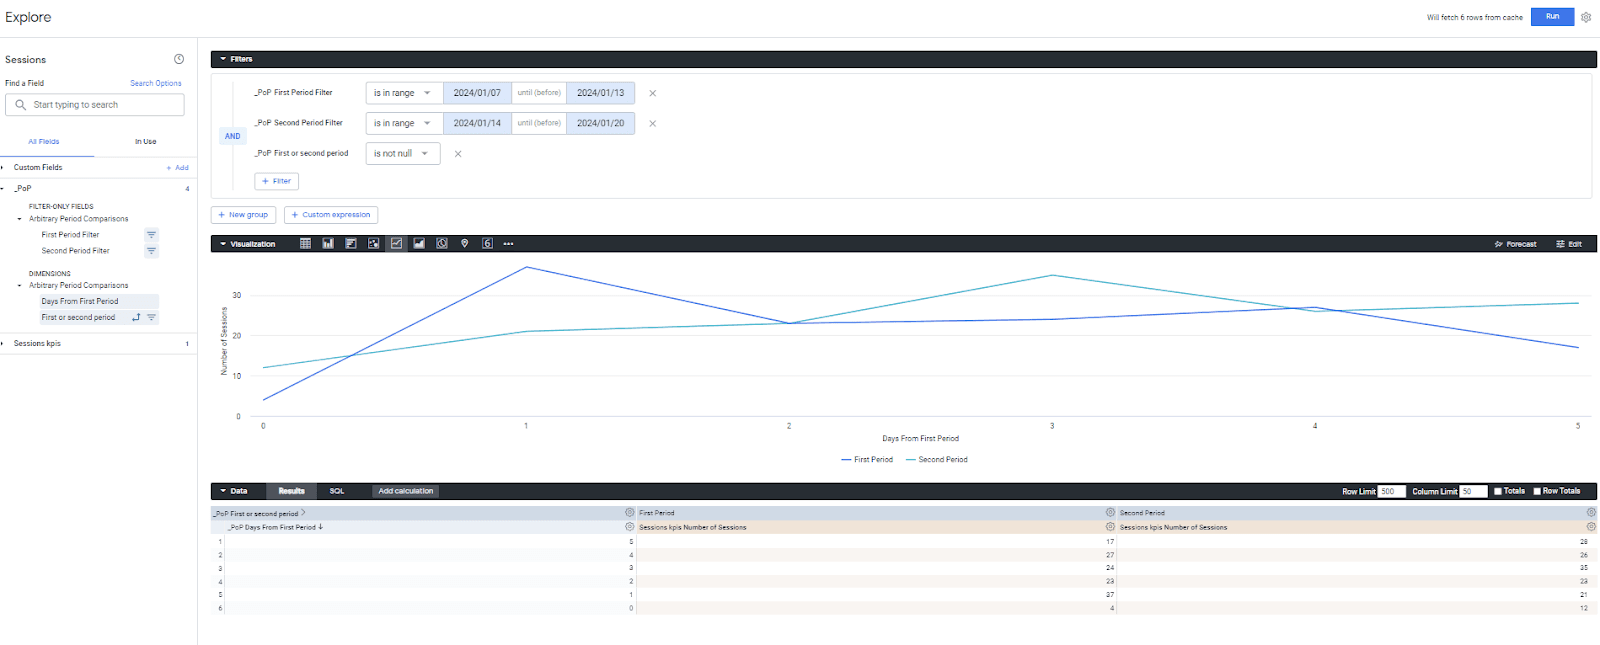Switch to the In Use tab
Image resolution: width=1600 pixels, height=645 pixels.
coord(146,142)
